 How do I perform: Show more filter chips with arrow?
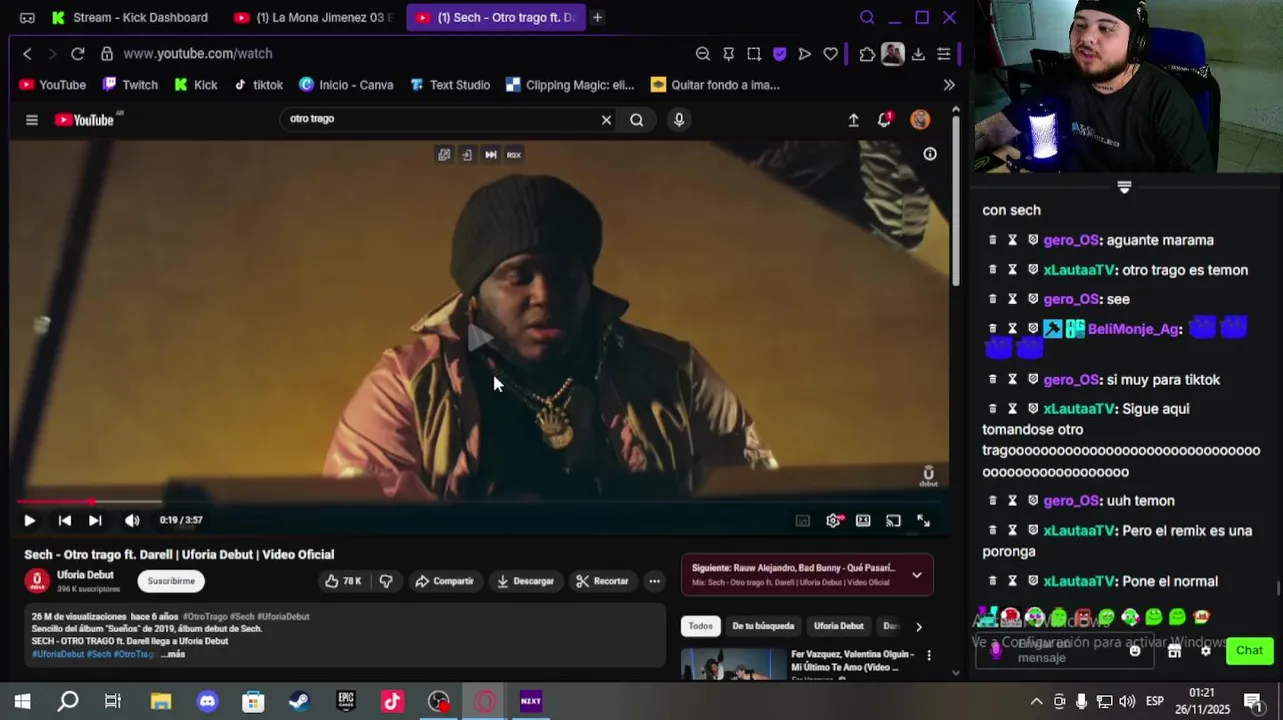[x=919, y=627]
